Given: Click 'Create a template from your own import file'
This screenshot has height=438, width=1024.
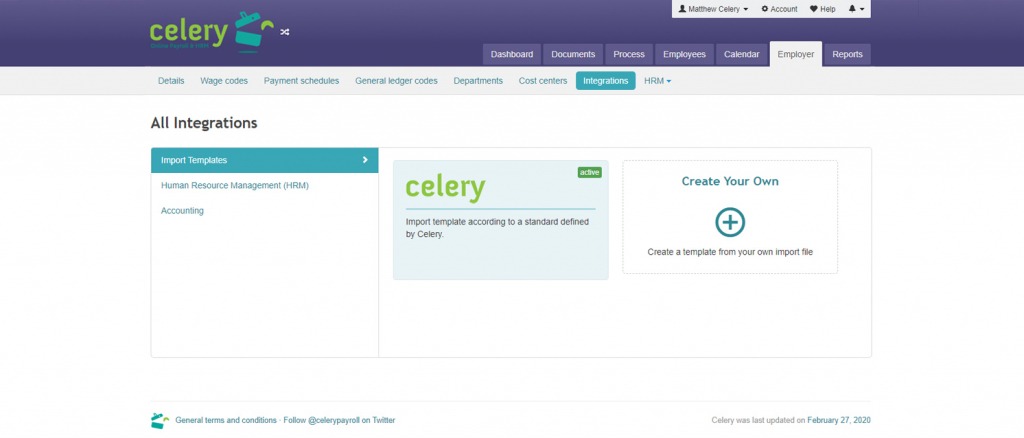Looking at the screenshot, I should coord(730,252).
